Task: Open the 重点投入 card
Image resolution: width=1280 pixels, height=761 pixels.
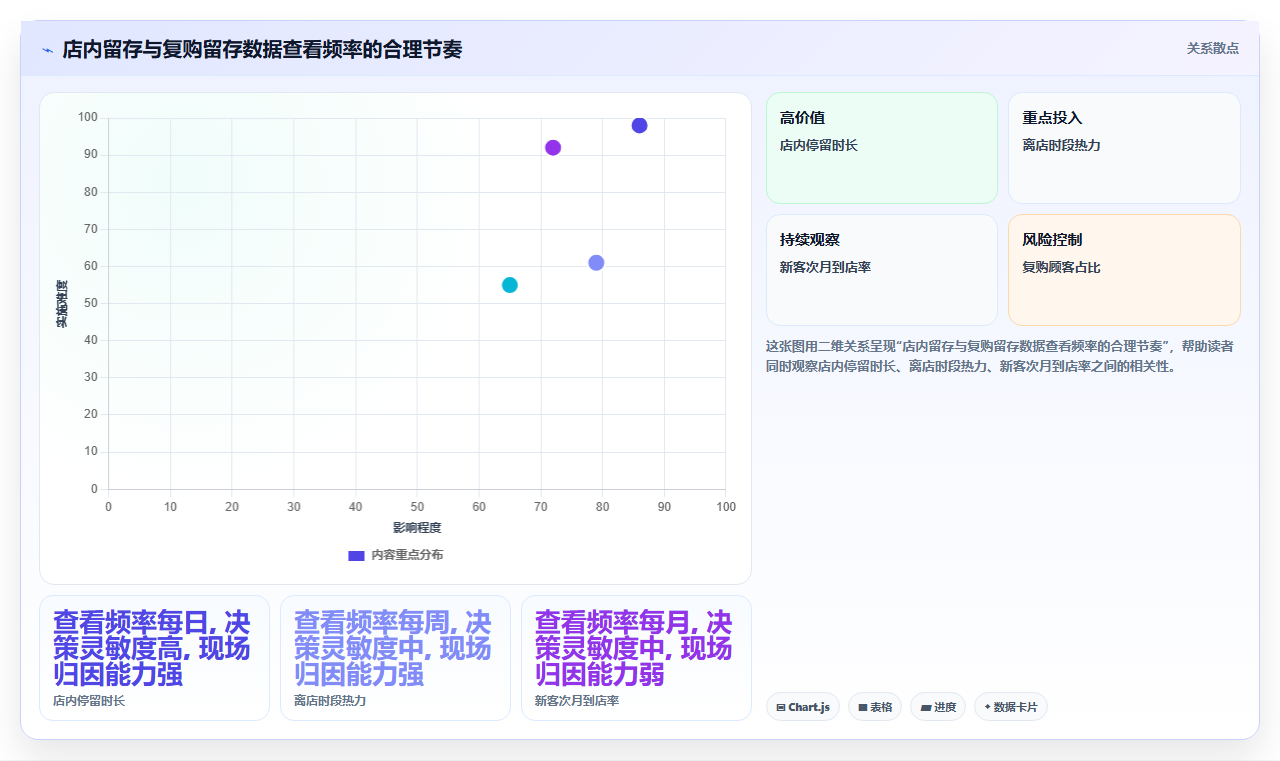Action: (x=1124, y=148)
